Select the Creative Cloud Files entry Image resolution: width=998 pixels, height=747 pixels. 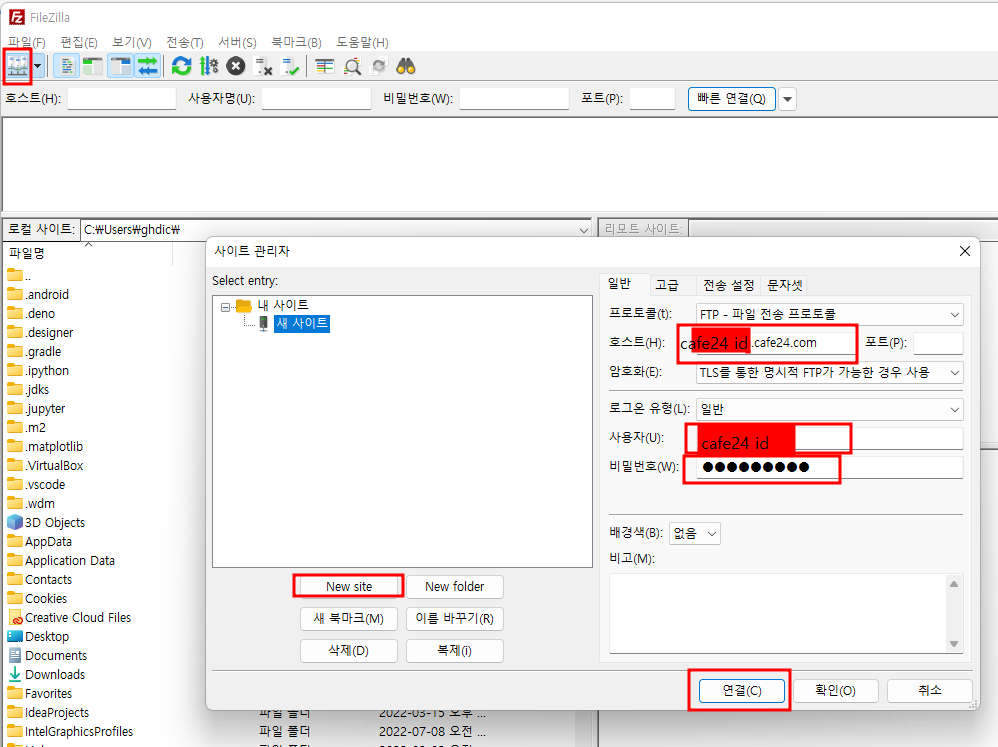[x=78, y=617]
